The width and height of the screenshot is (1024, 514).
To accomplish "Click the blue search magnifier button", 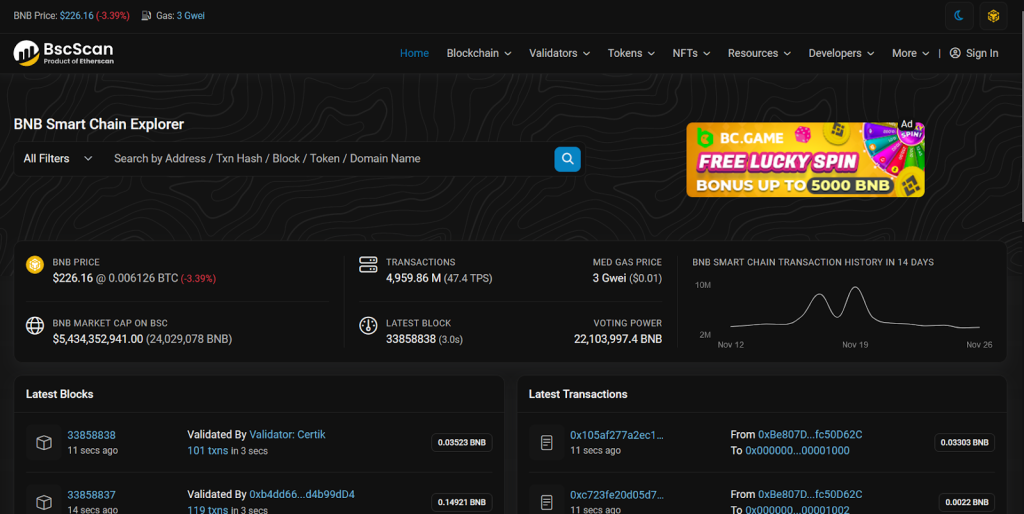I will 567,158.
